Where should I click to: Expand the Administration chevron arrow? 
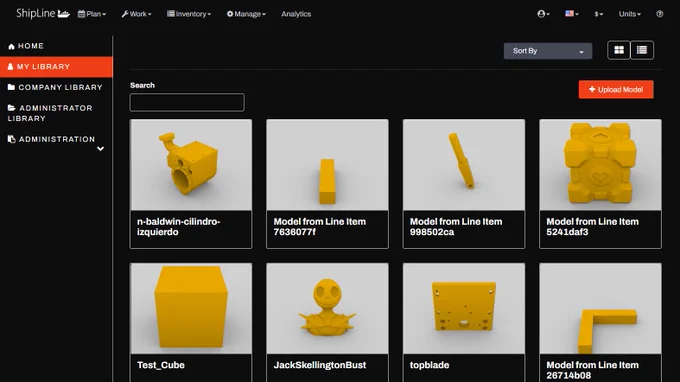pyautogui.click(x=100, y=149)
